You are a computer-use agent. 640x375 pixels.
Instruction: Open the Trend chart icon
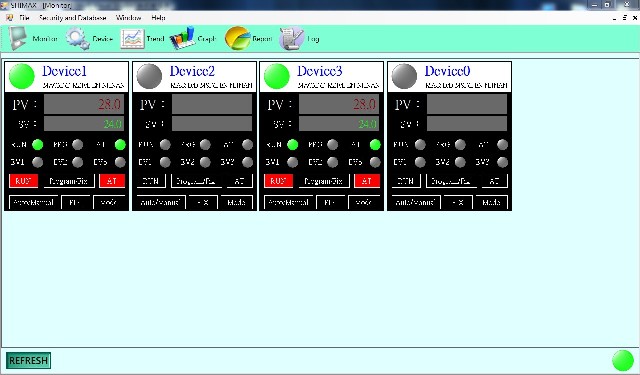point(132,39)
